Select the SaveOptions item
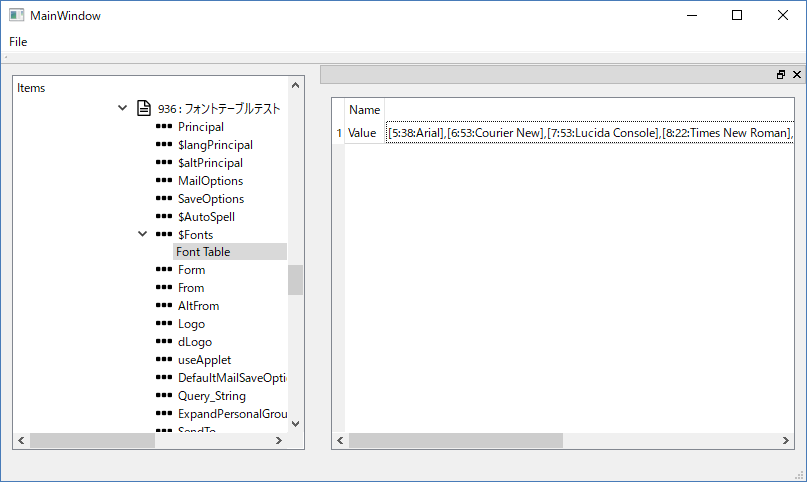The image size is (807, 482). [210, 199]
